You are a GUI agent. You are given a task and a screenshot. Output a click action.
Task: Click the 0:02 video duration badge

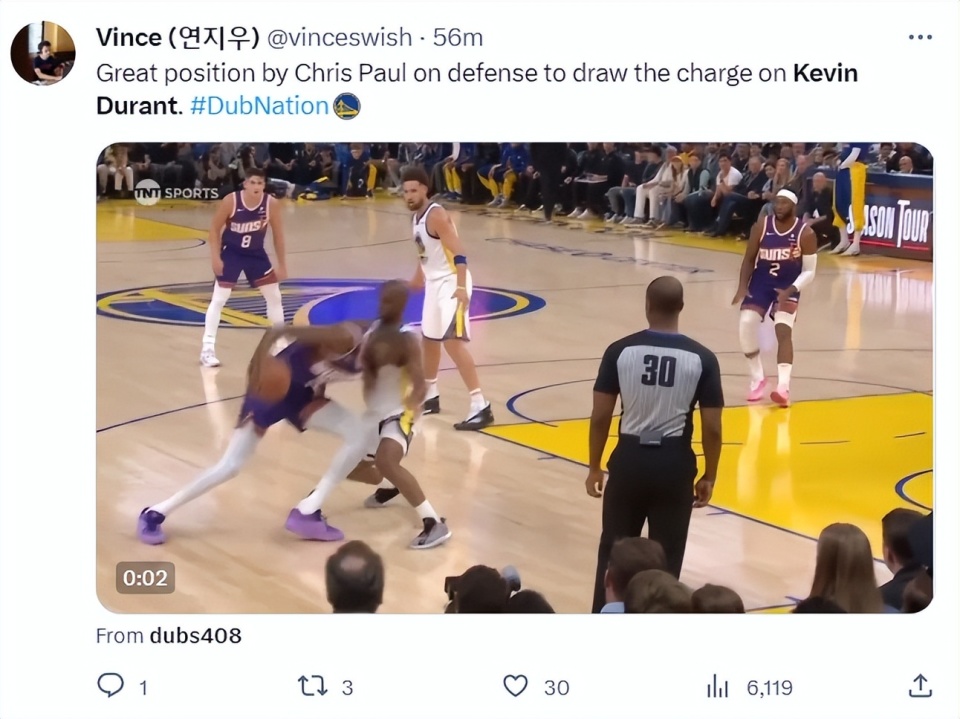pos(145,578)
